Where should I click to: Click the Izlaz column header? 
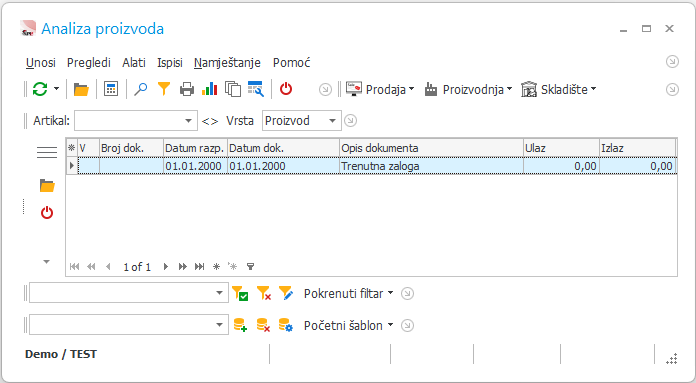tap(637, 148)
